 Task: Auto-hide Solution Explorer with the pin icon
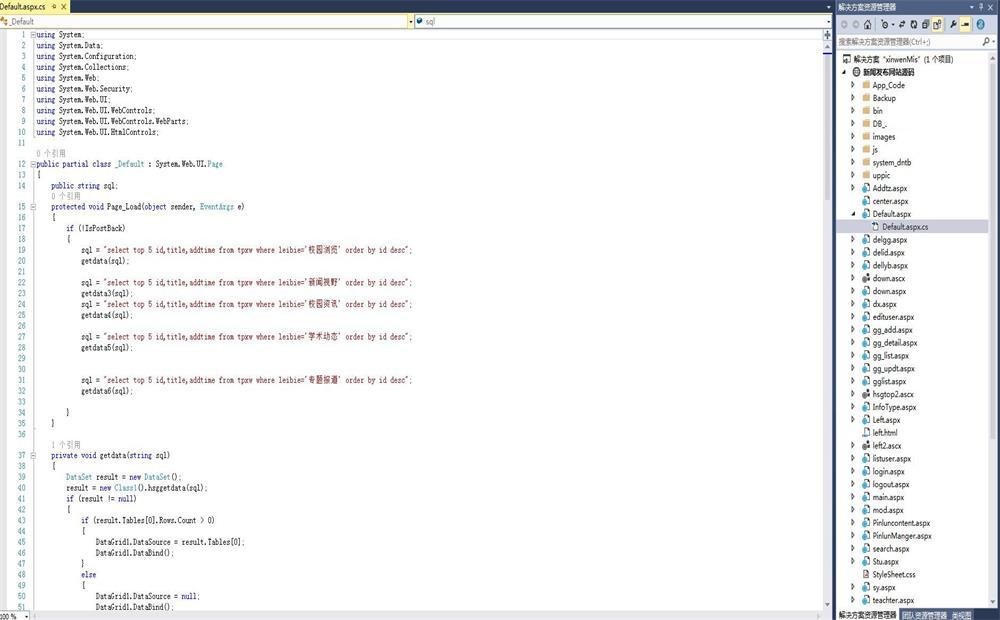tap(980, 6)
